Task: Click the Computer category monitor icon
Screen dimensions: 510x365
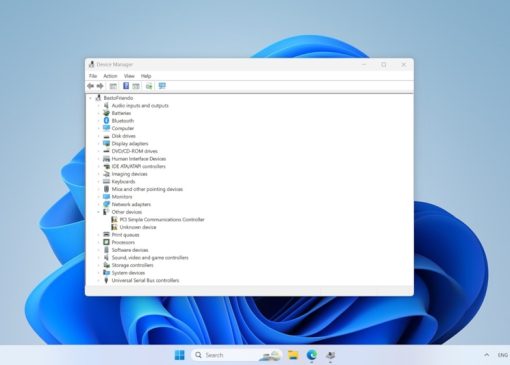Action: coord(106,128)
